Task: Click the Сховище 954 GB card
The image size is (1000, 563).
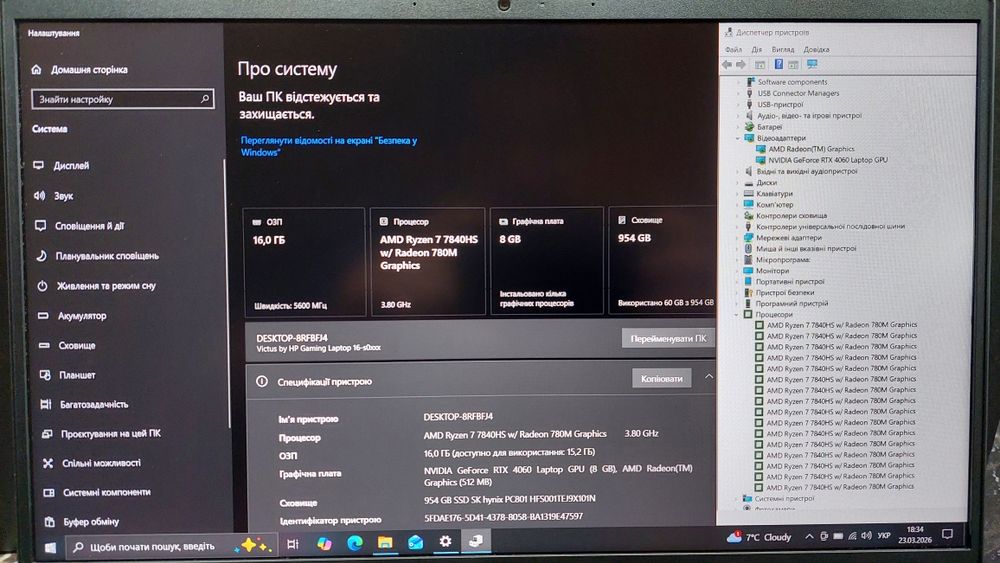Action: click(663, 260)
